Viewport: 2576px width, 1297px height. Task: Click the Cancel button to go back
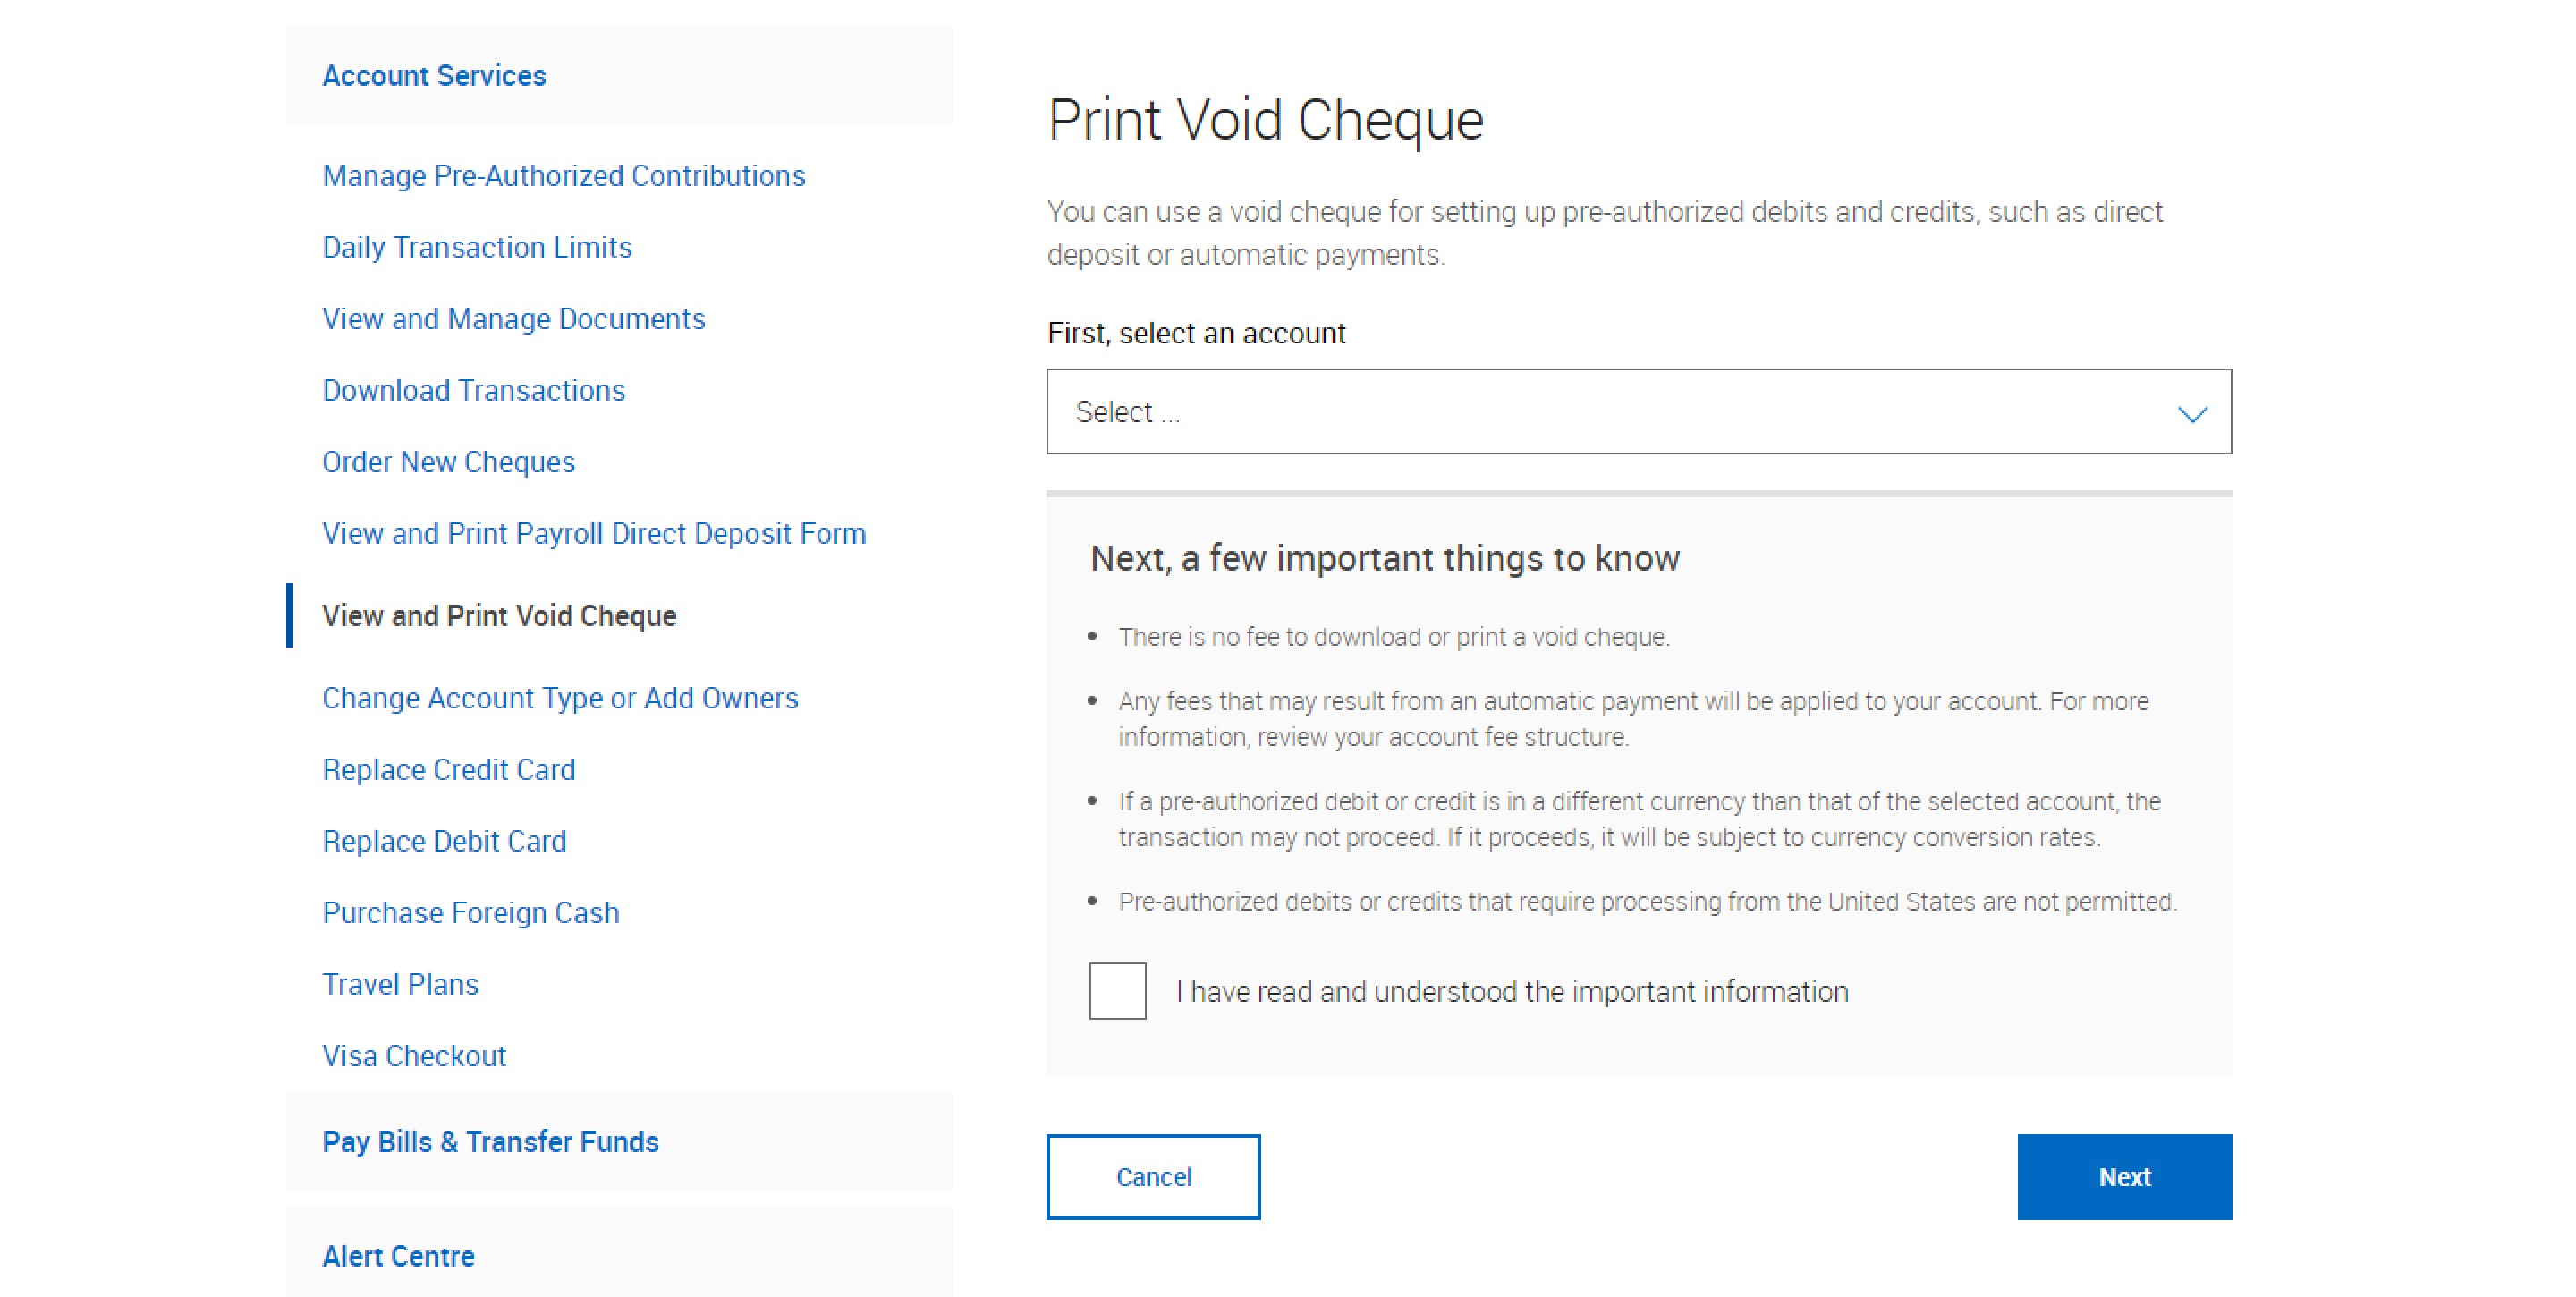pyautogui.click(x=1152, y=1178)
